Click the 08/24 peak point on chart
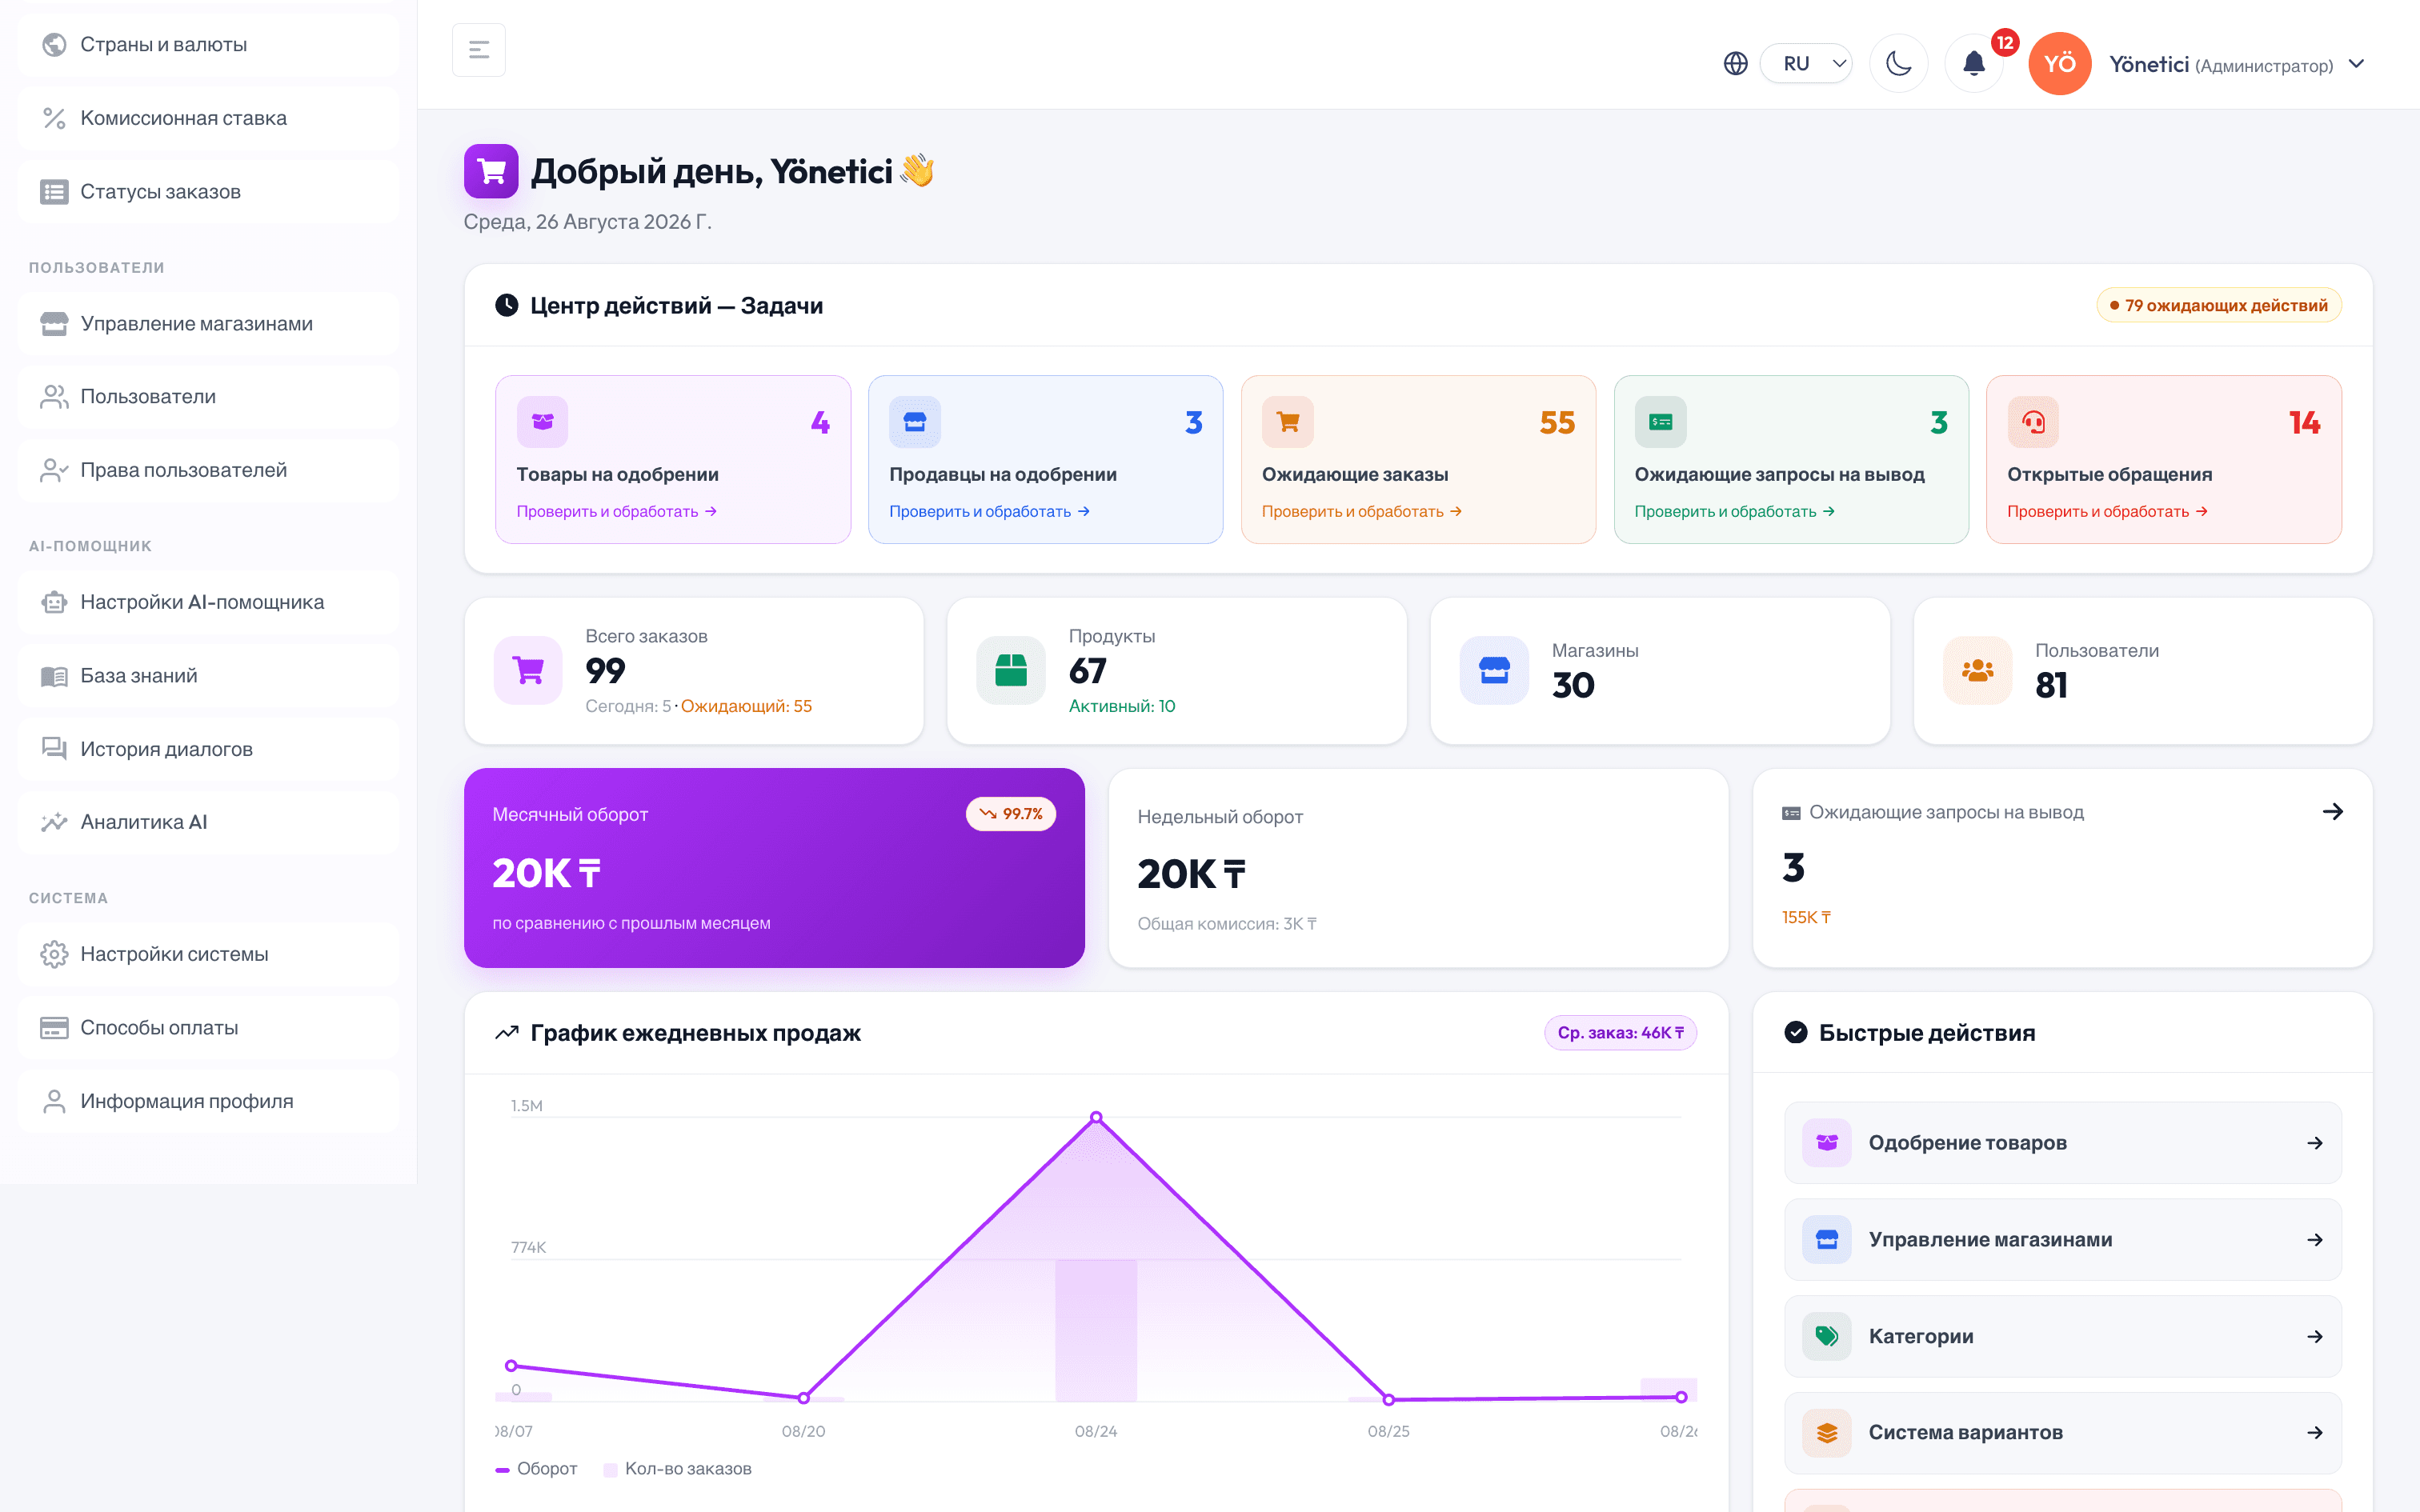The image size is (2420, 1512). [1096, 1117]
